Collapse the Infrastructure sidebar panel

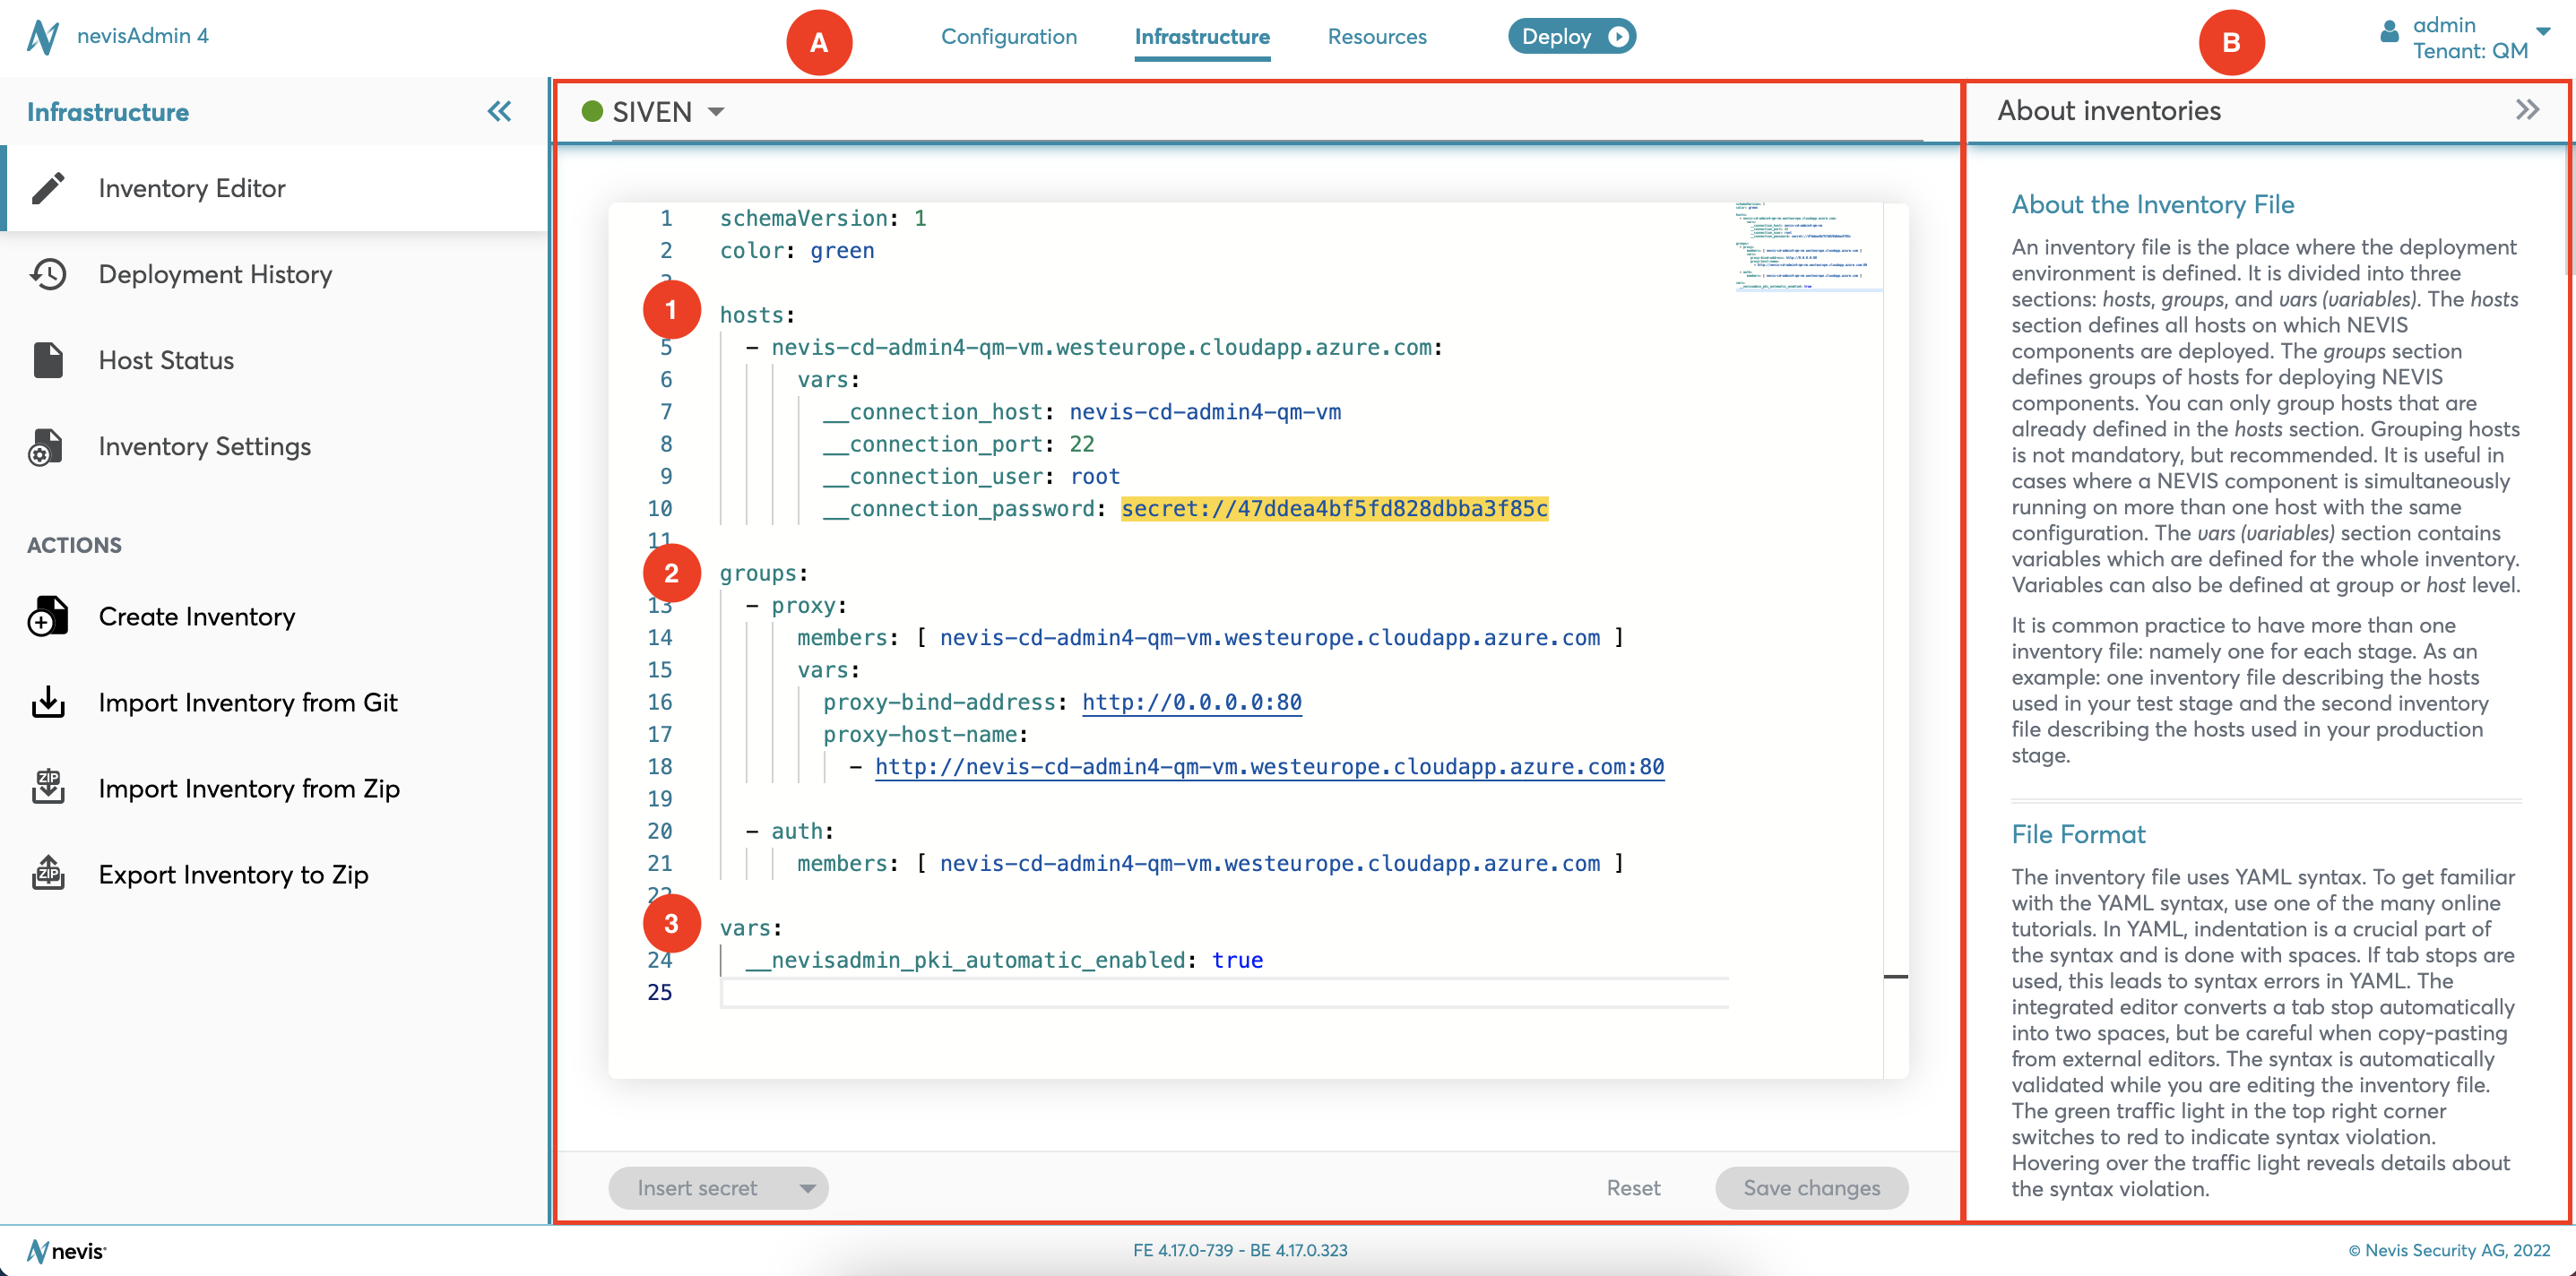click(499, 111)
